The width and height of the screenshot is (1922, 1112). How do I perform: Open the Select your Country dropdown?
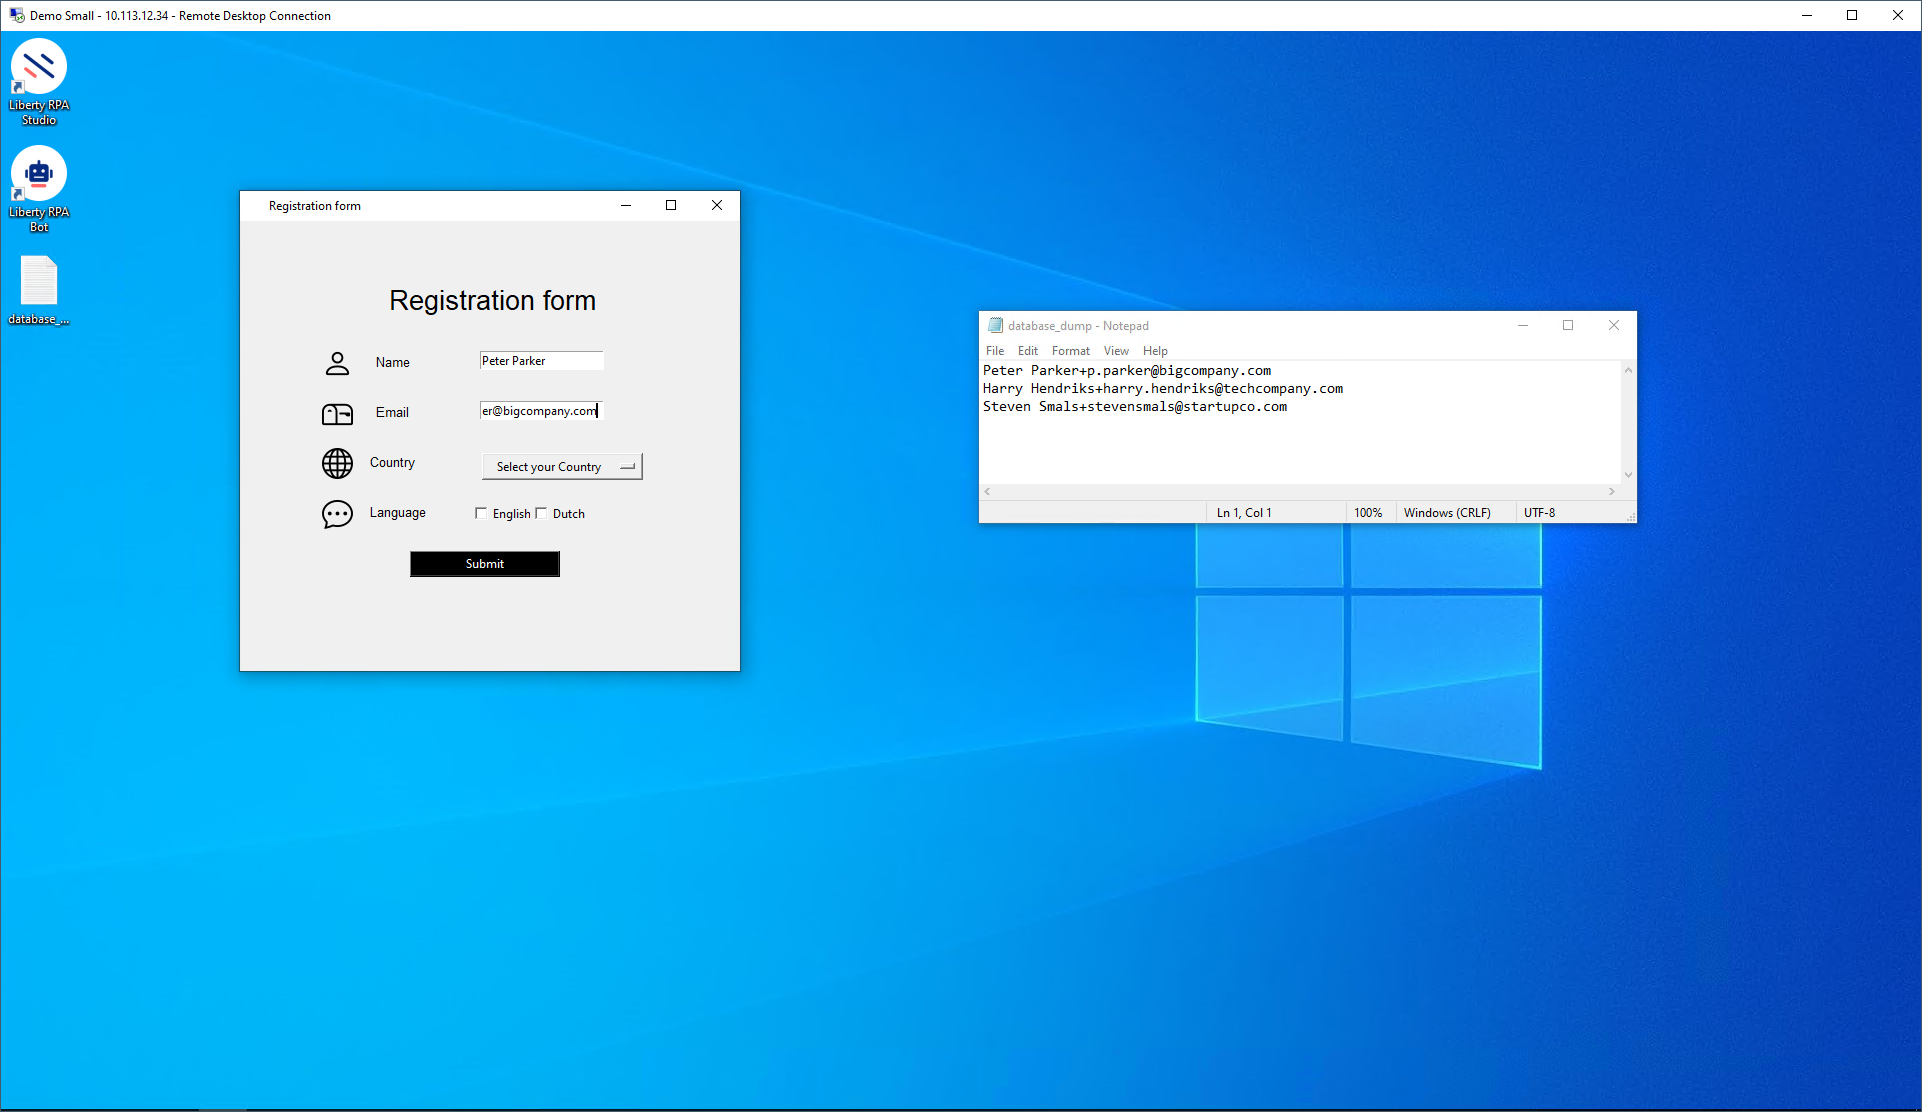[562, 467]
